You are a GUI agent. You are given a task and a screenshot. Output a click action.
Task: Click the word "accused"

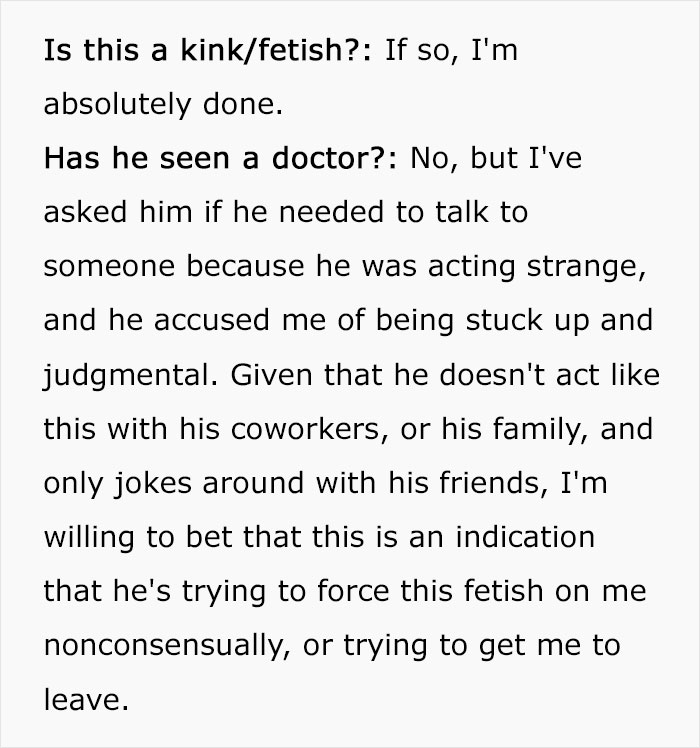tap(207, 321)
